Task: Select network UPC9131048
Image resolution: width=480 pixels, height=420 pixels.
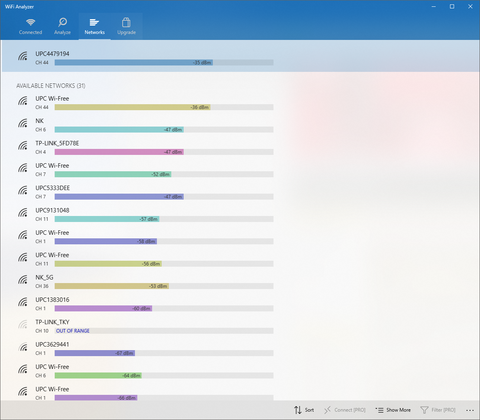Action: pos(52,210)
